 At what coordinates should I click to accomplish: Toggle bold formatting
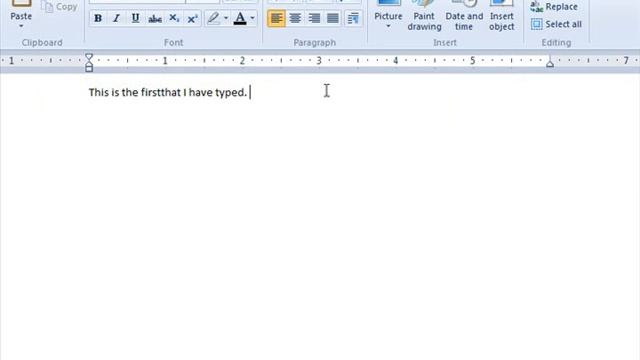tap(98, 18)
